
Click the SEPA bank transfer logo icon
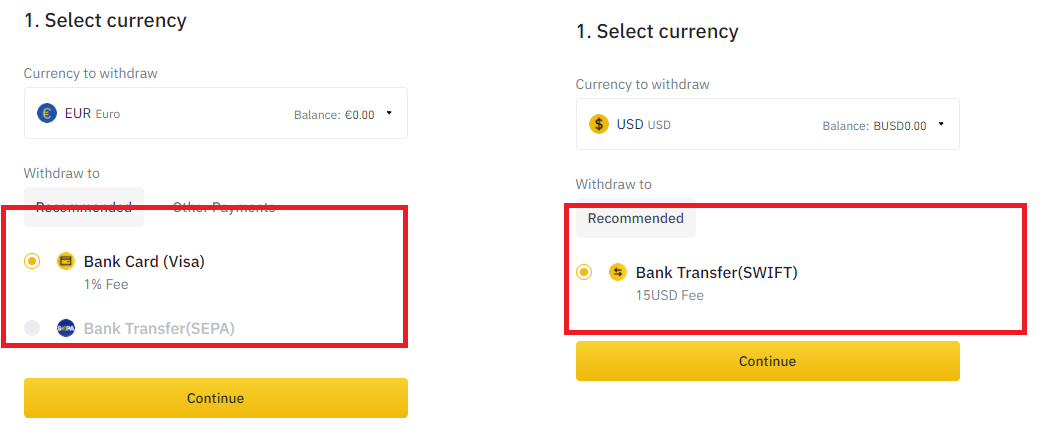(x=66, y=328)
